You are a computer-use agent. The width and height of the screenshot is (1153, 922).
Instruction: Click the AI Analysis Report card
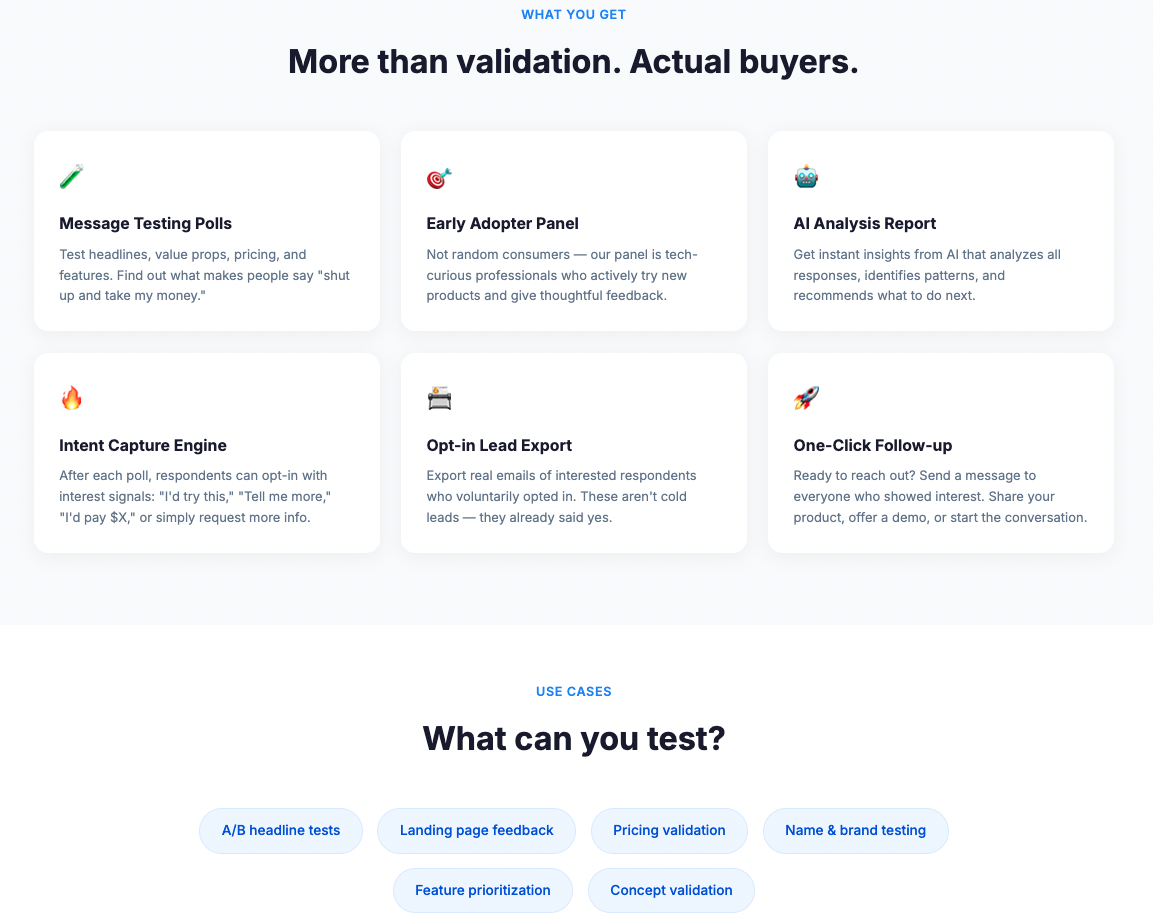pos(940,231)
